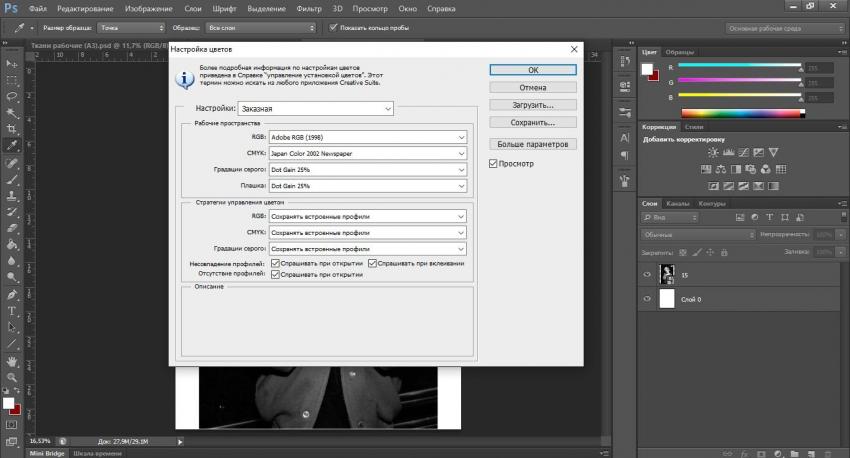The width and height of the screenshot is (850, 458).
Task: Click the Больше параметров button
Action: pyautogui.click(x=533, y=144)
